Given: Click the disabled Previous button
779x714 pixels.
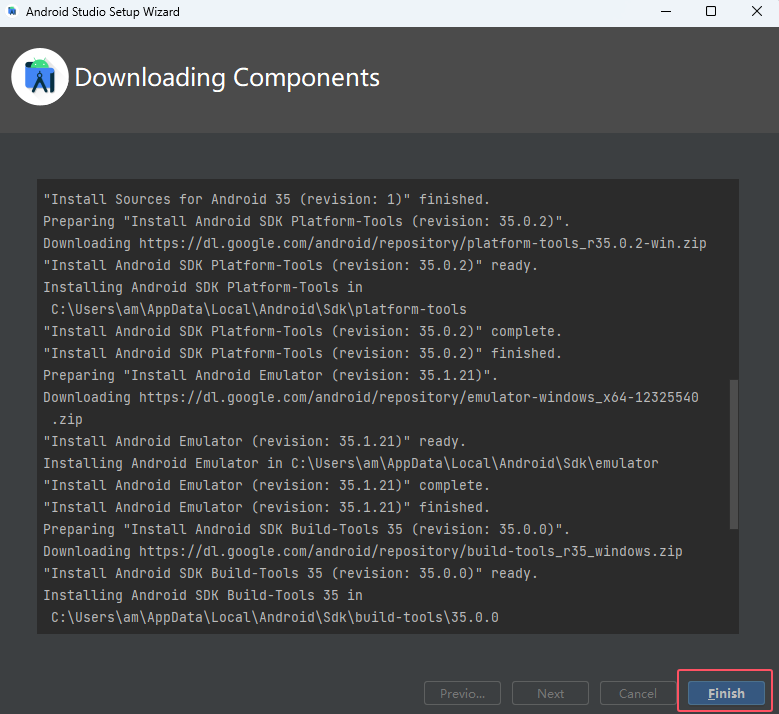Looking at the screenshot, I should [x=462, y=693].
